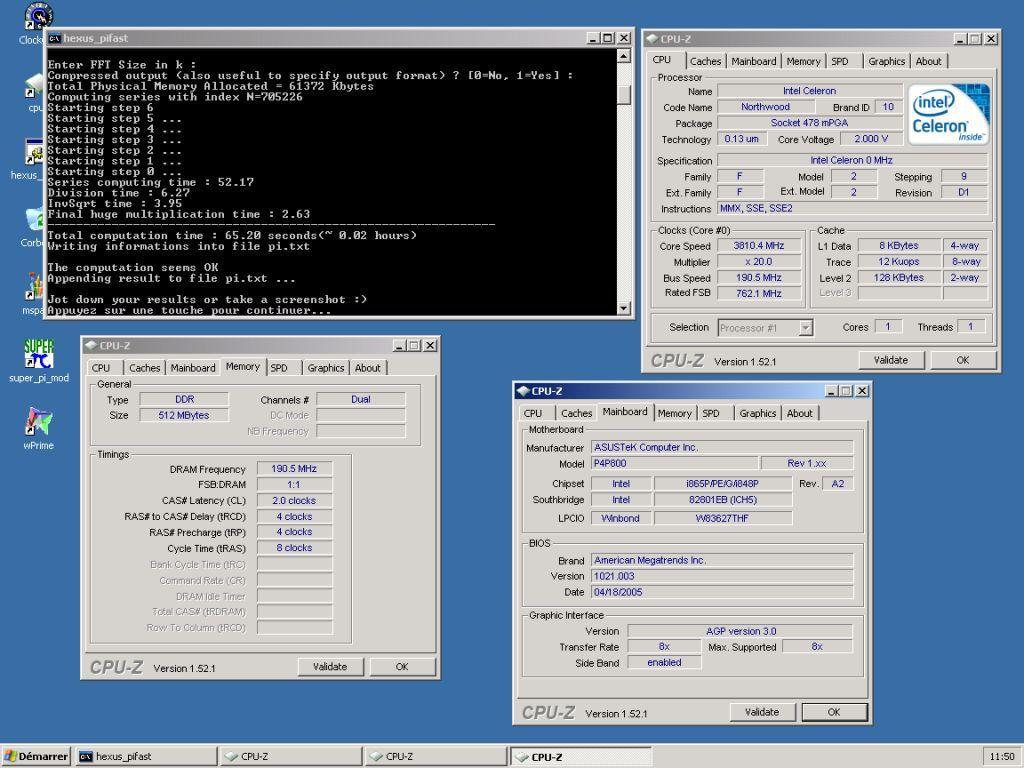Viewport: 1024px width, 768px height.
Task: Click the BIOS Version value 1021.003
Action: [722, 576]
